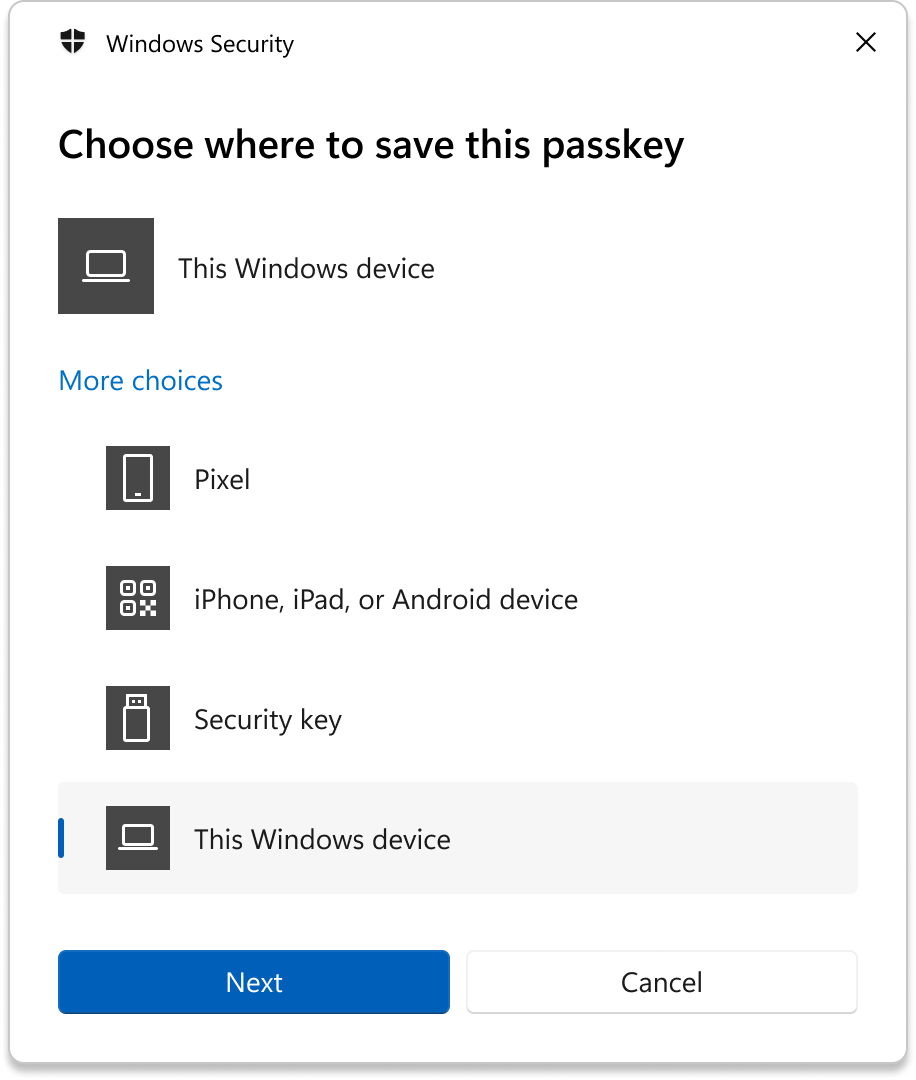Viewport: 916px width, 1080px height.
Task: Select "iPhone, iPad, or Android device" text
Action: coord(386,600)
